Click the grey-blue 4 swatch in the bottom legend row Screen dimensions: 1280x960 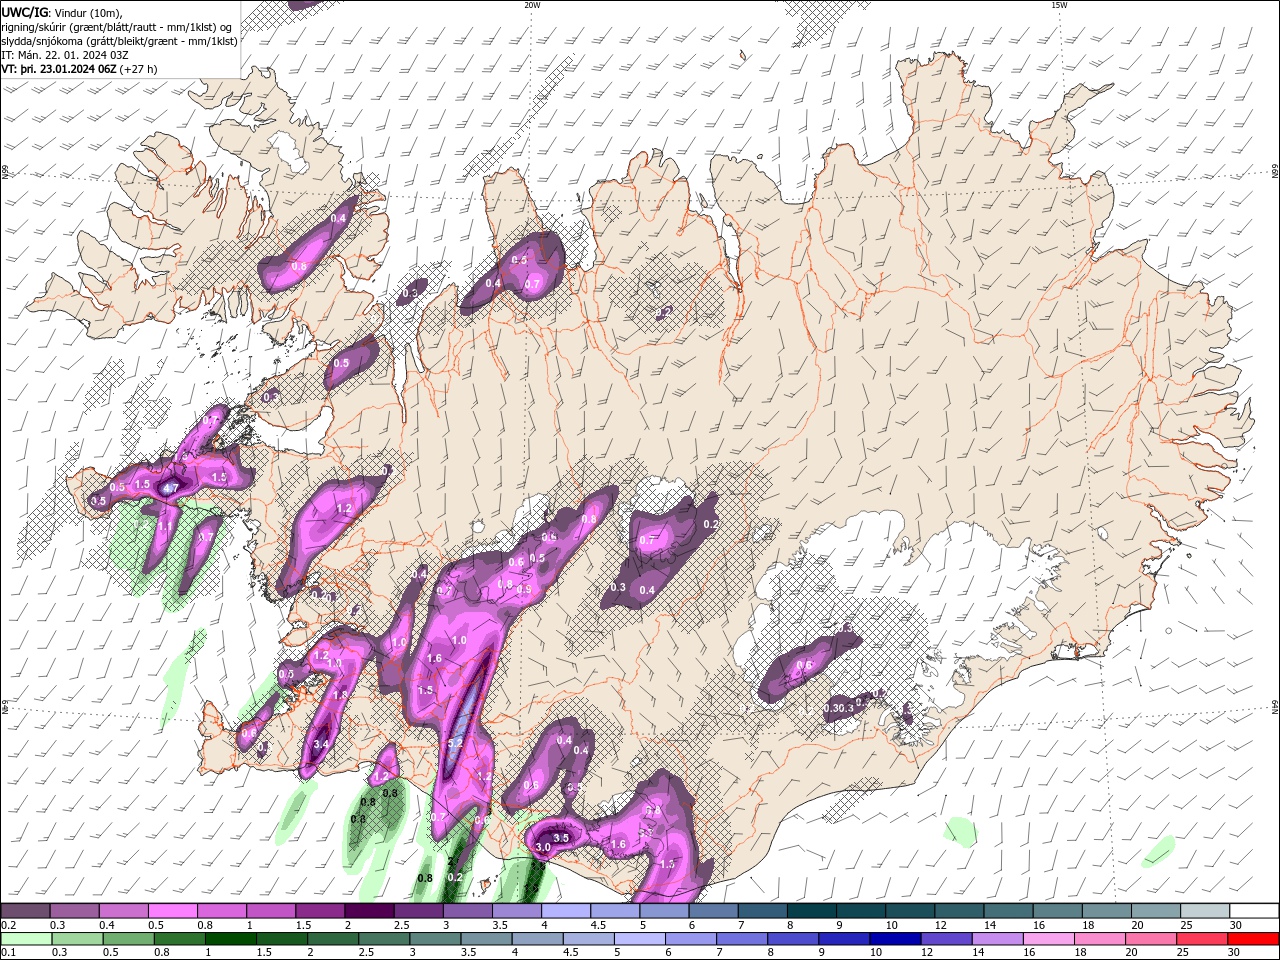pyautogui.click(x=537, y=939)
